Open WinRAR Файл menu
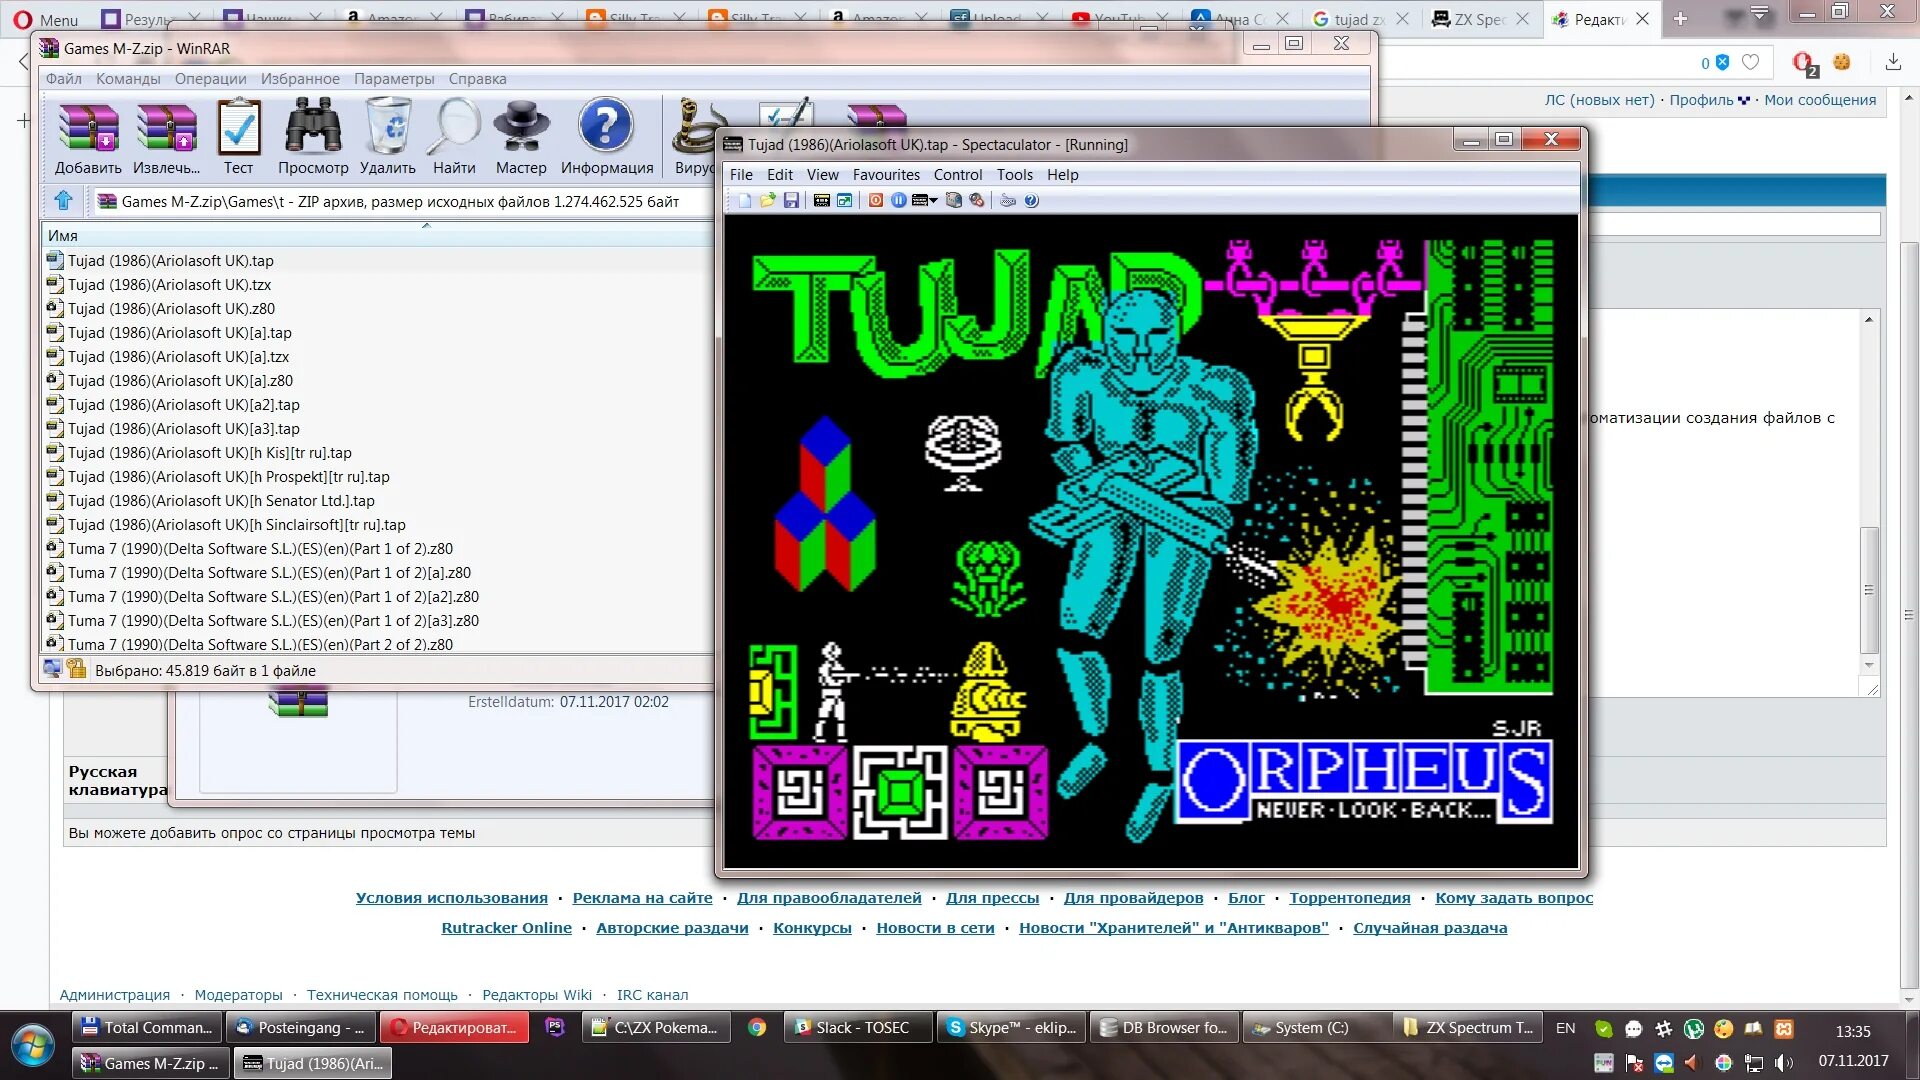 (x=63, y=78)
